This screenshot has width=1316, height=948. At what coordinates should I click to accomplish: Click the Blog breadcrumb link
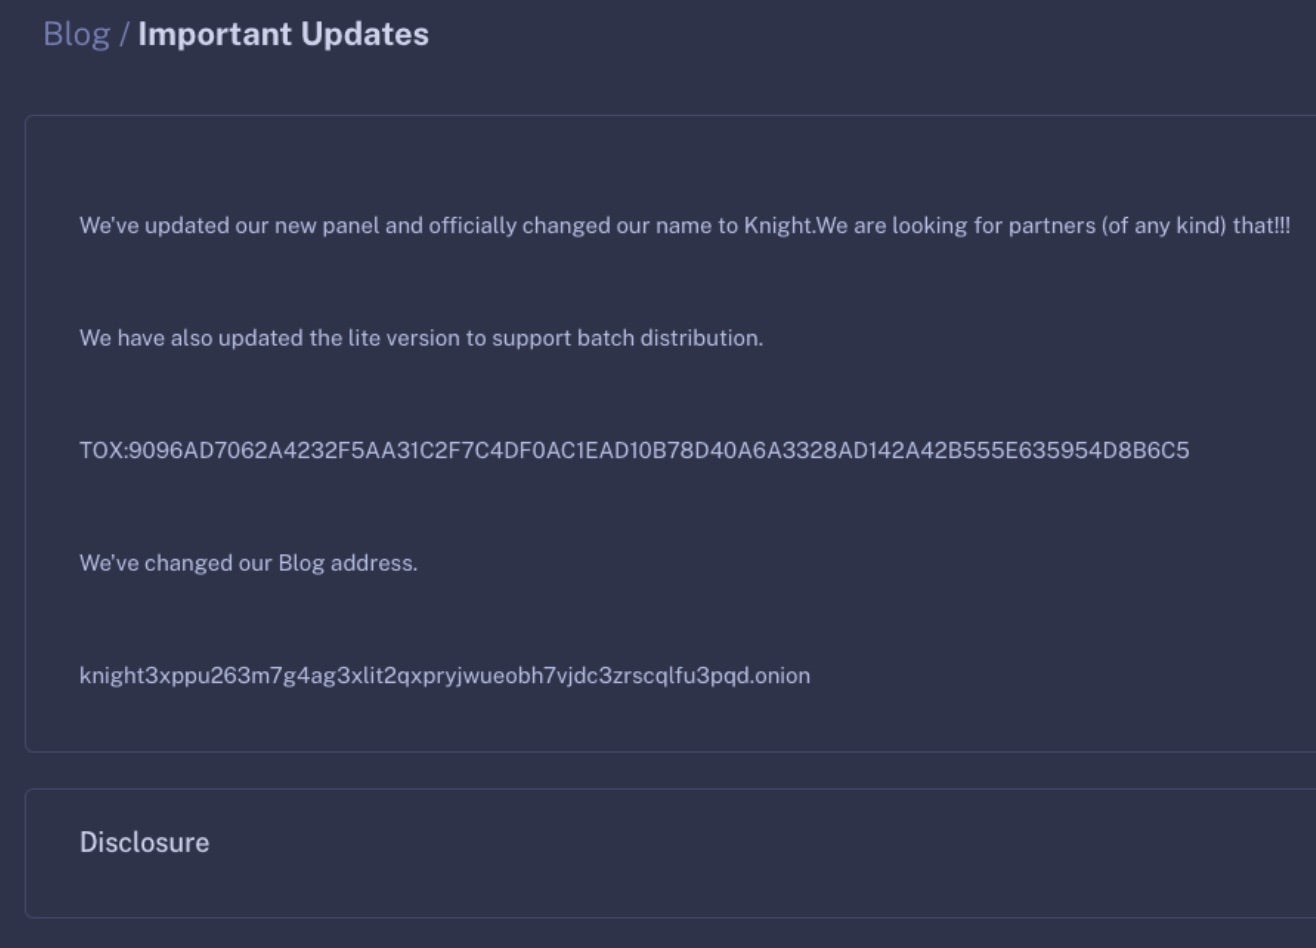click(76, 34)
